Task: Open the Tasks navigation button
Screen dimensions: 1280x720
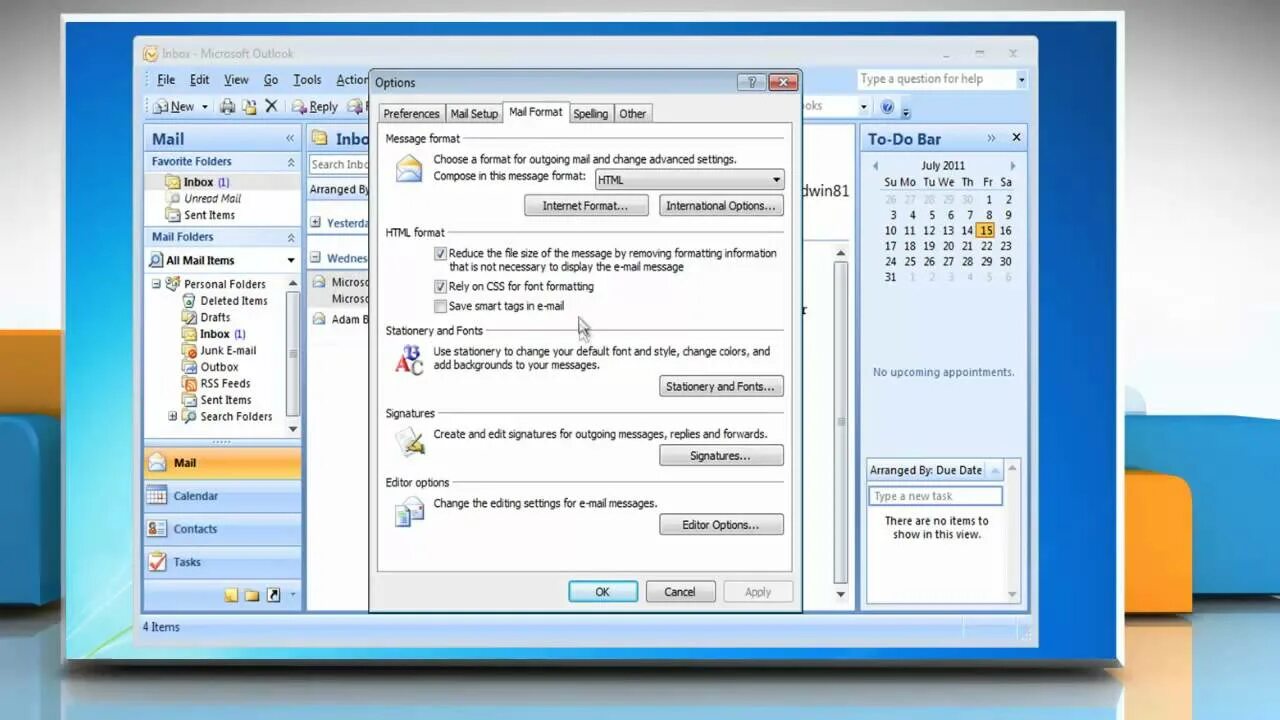Action: pos(222,562)
